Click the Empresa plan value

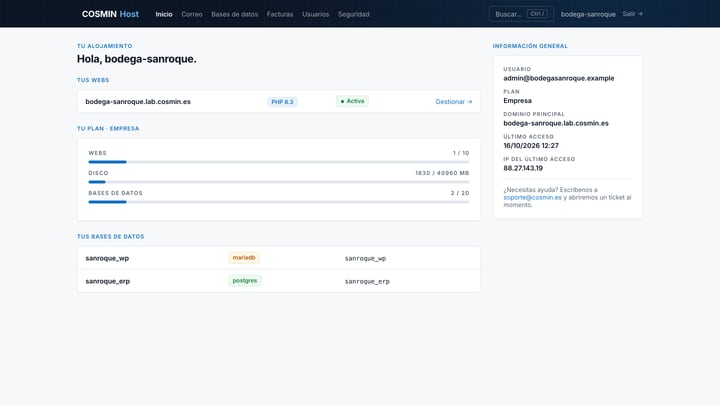click(x=518, y=101)
